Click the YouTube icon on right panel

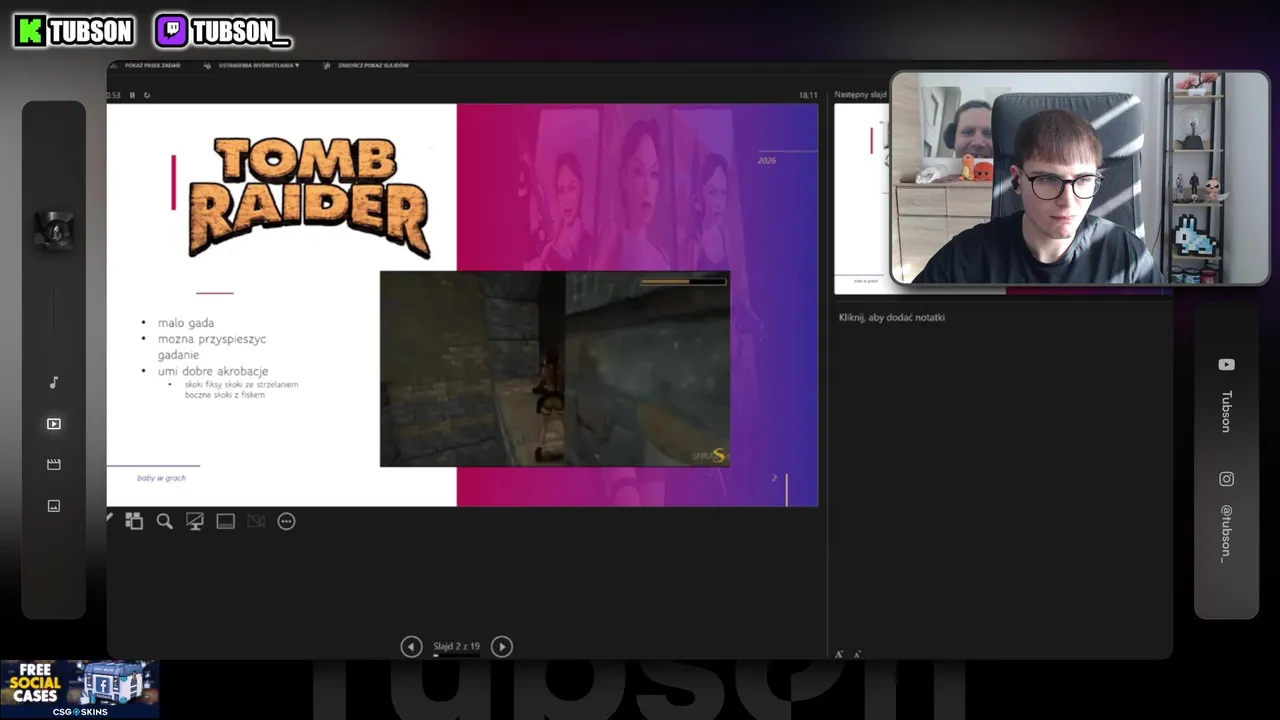[x=1226, y=365]
